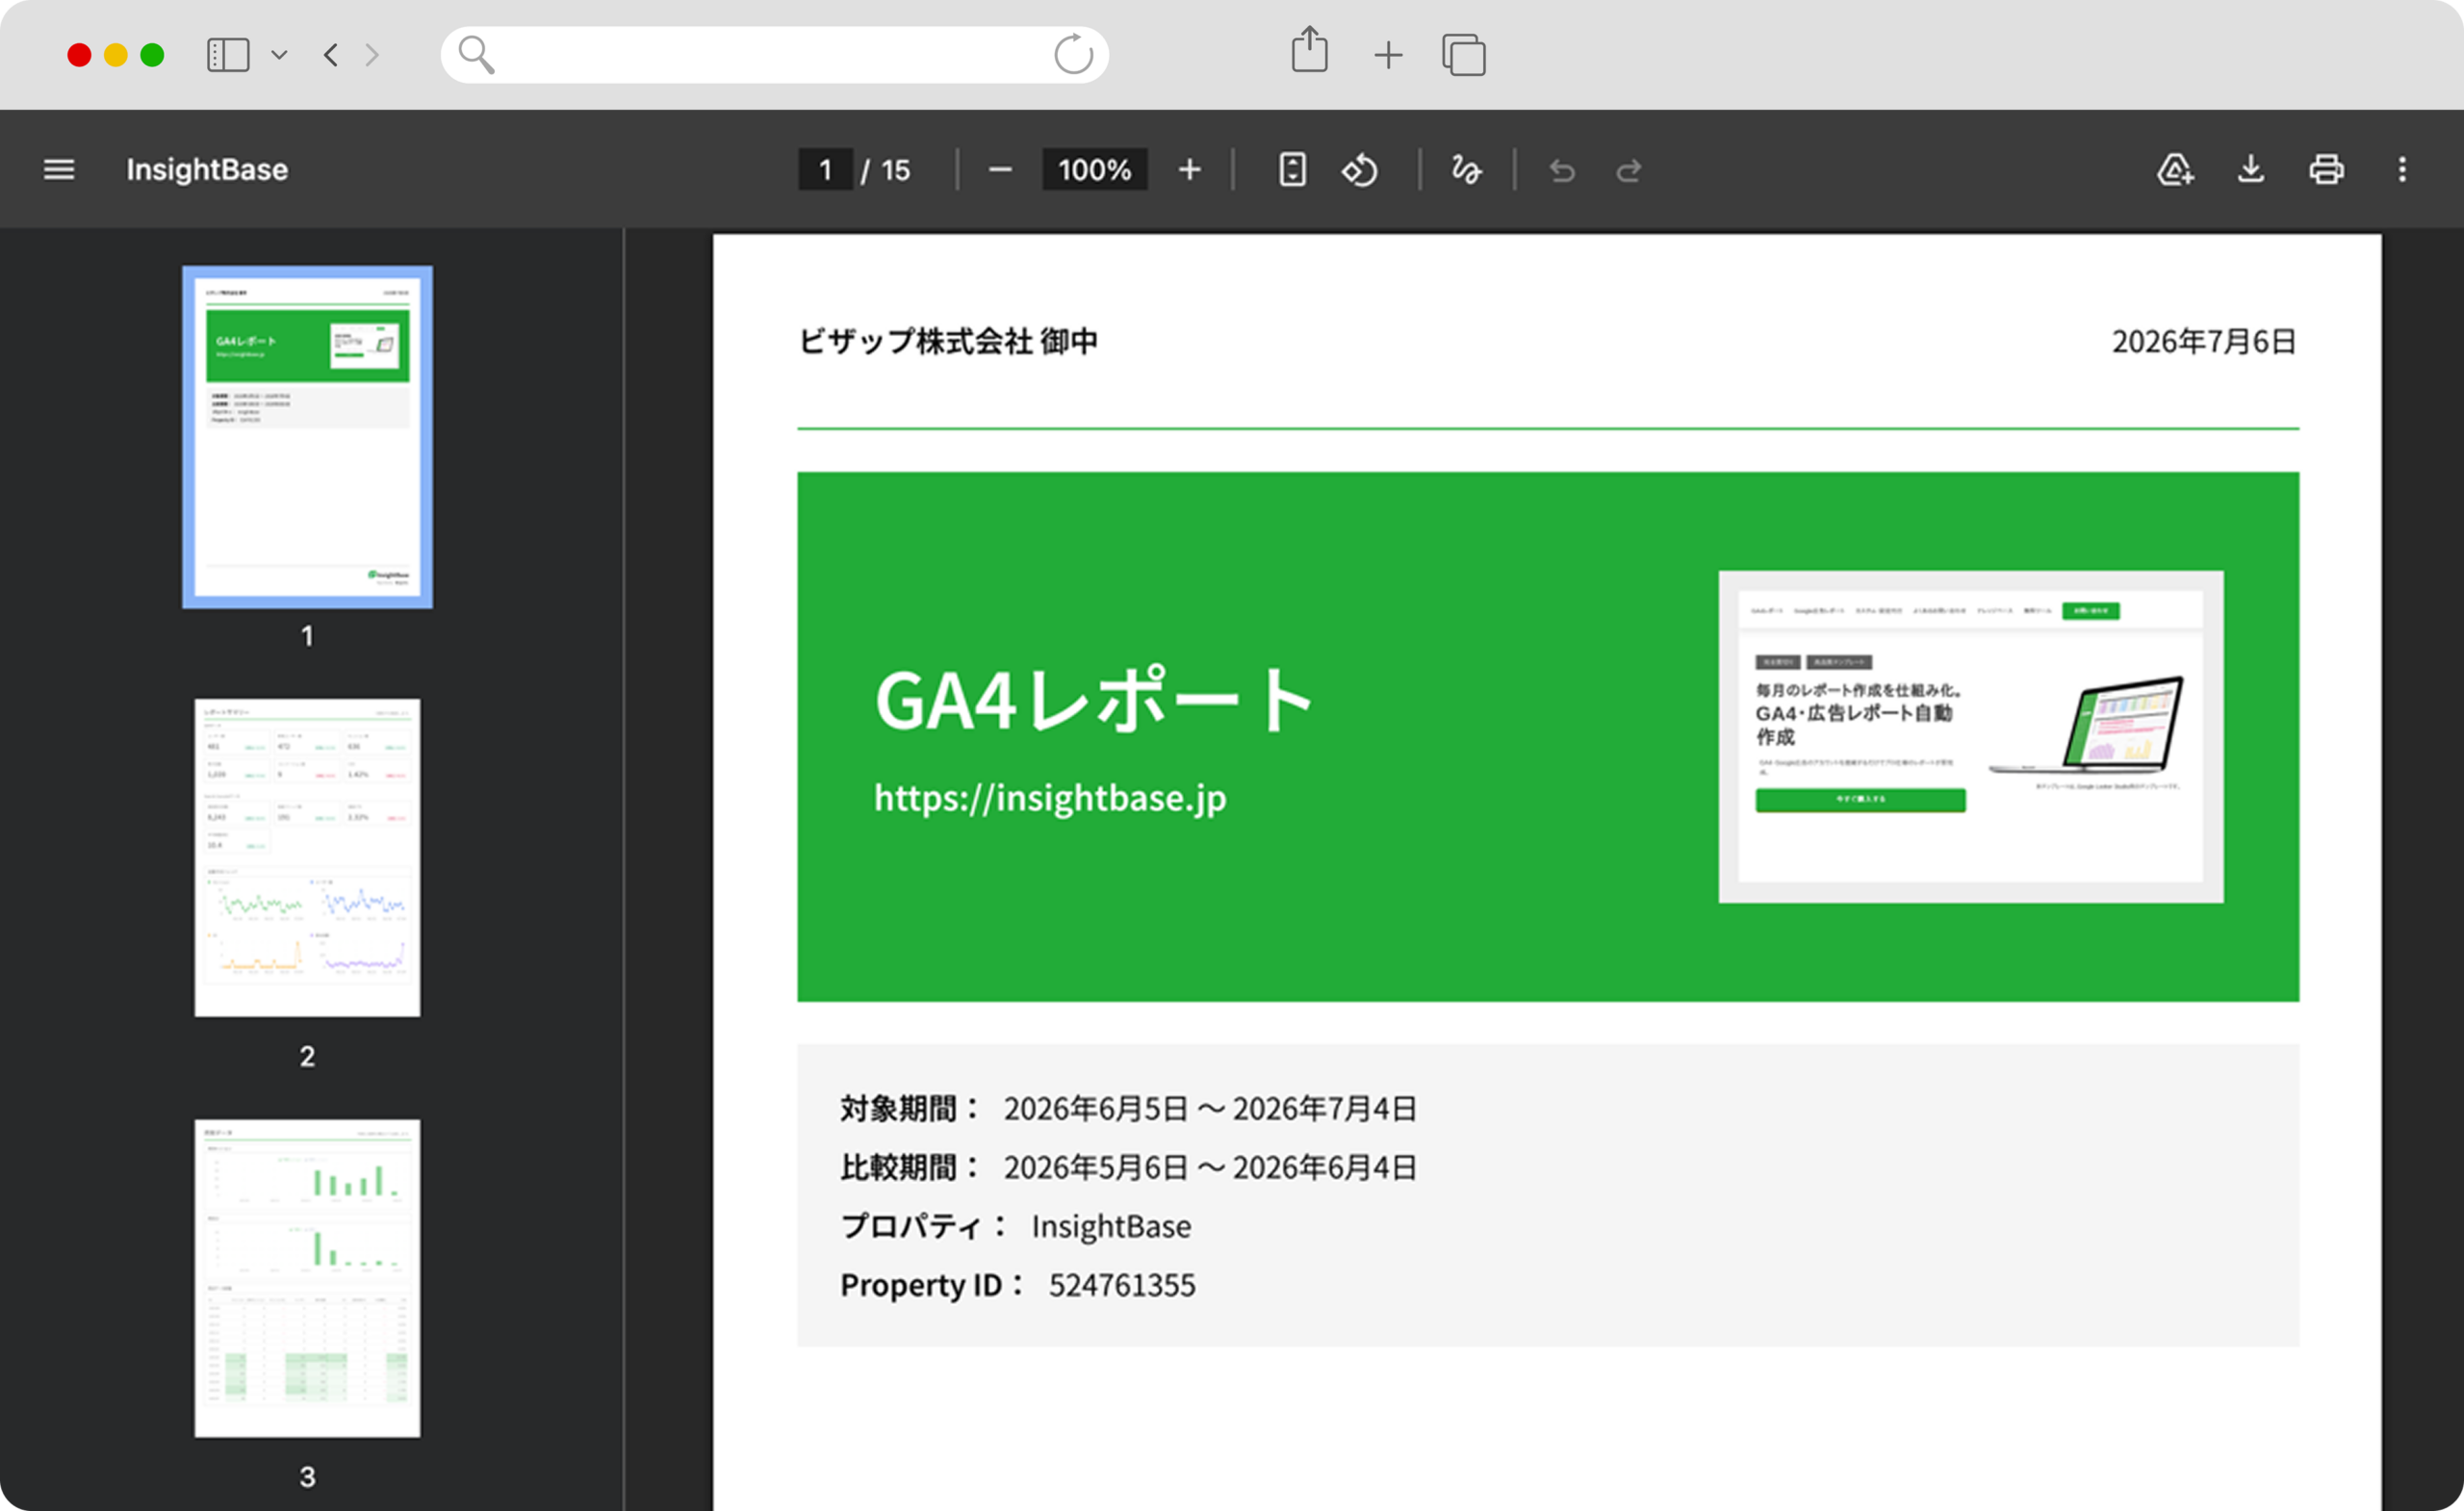Screen dimensions: 2464x1511
Task: Go forward in browser history
Action: 372,55
